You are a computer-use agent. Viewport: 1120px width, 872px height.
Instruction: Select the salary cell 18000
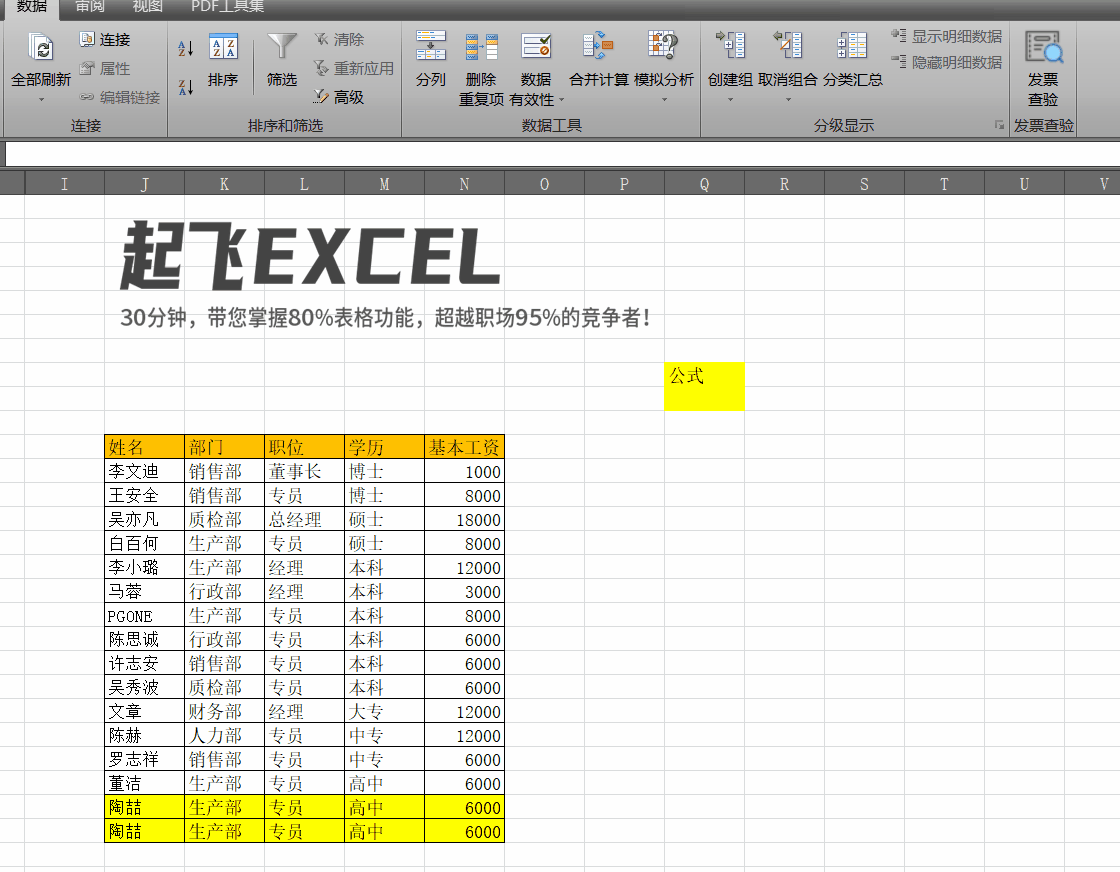coord(464,519)
